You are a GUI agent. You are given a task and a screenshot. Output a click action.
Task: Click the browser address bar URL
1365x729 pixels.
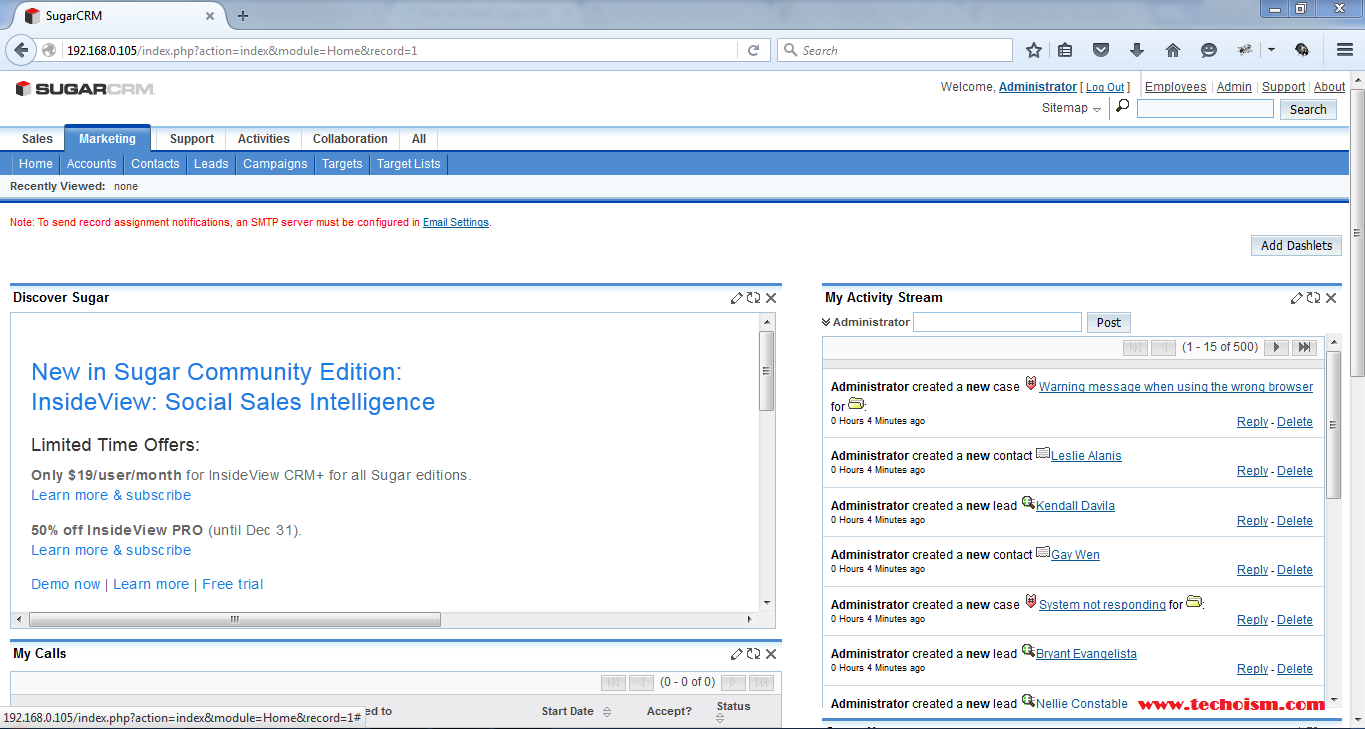242,50
